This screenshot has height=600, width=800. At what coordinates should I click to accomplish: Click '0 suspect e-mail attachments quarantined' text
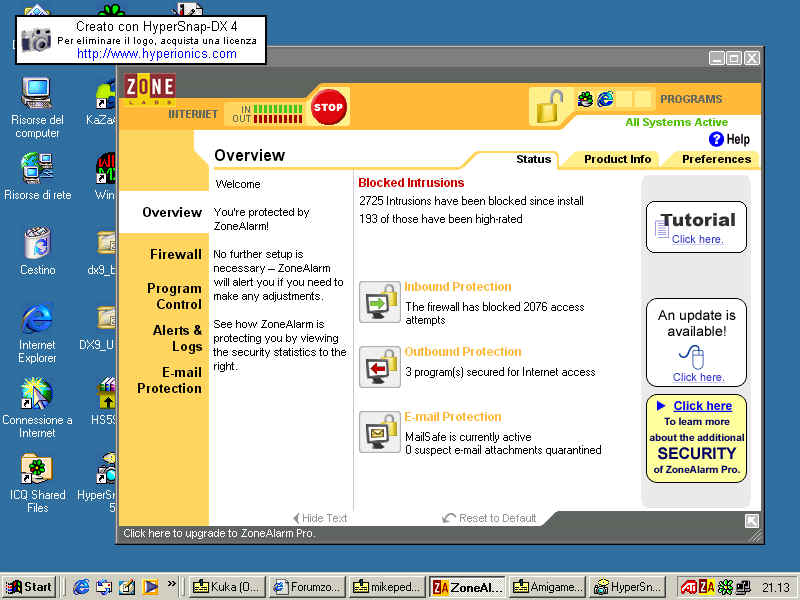[x=503, y=450]
